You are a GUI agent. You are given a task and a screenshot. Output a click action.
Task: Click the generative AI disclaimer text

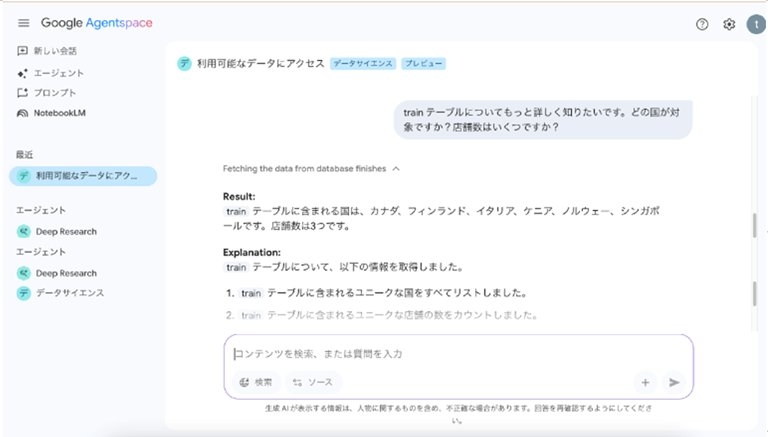(458, 414)
